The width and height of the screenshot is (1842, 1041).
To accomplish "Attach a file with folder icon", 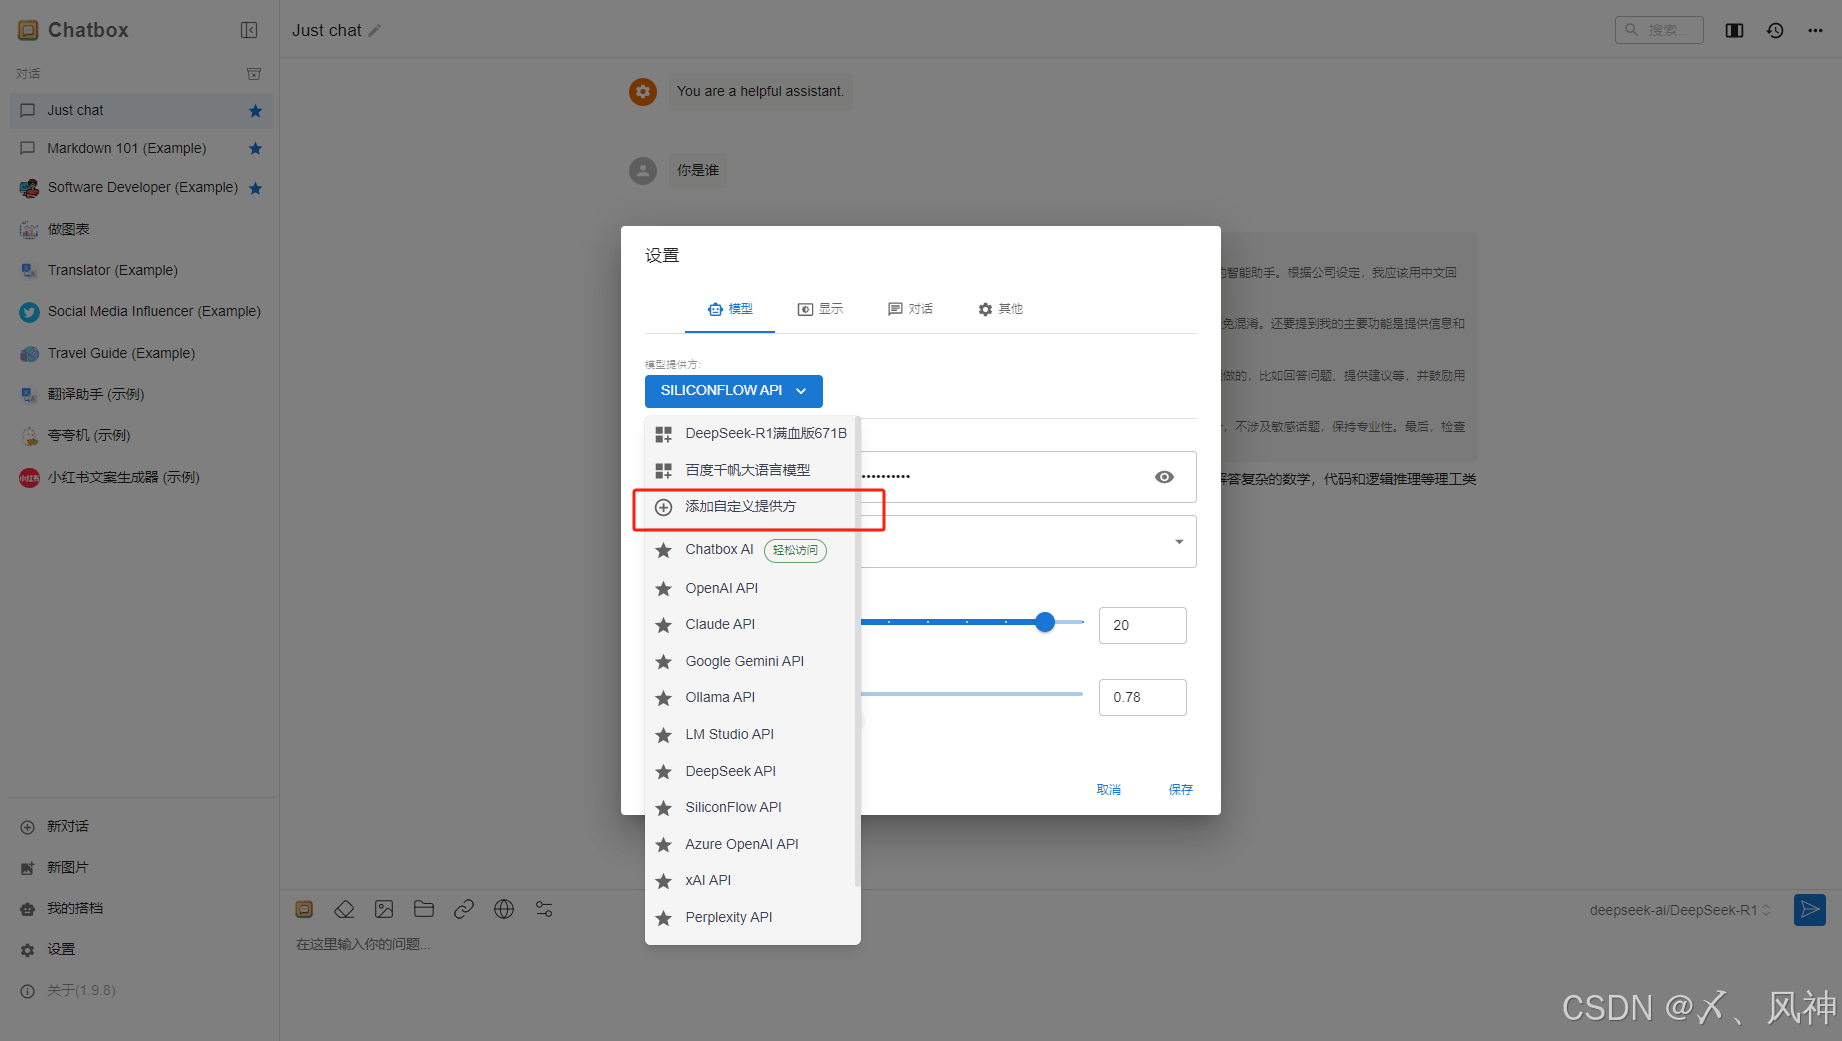I will [424, 909].
